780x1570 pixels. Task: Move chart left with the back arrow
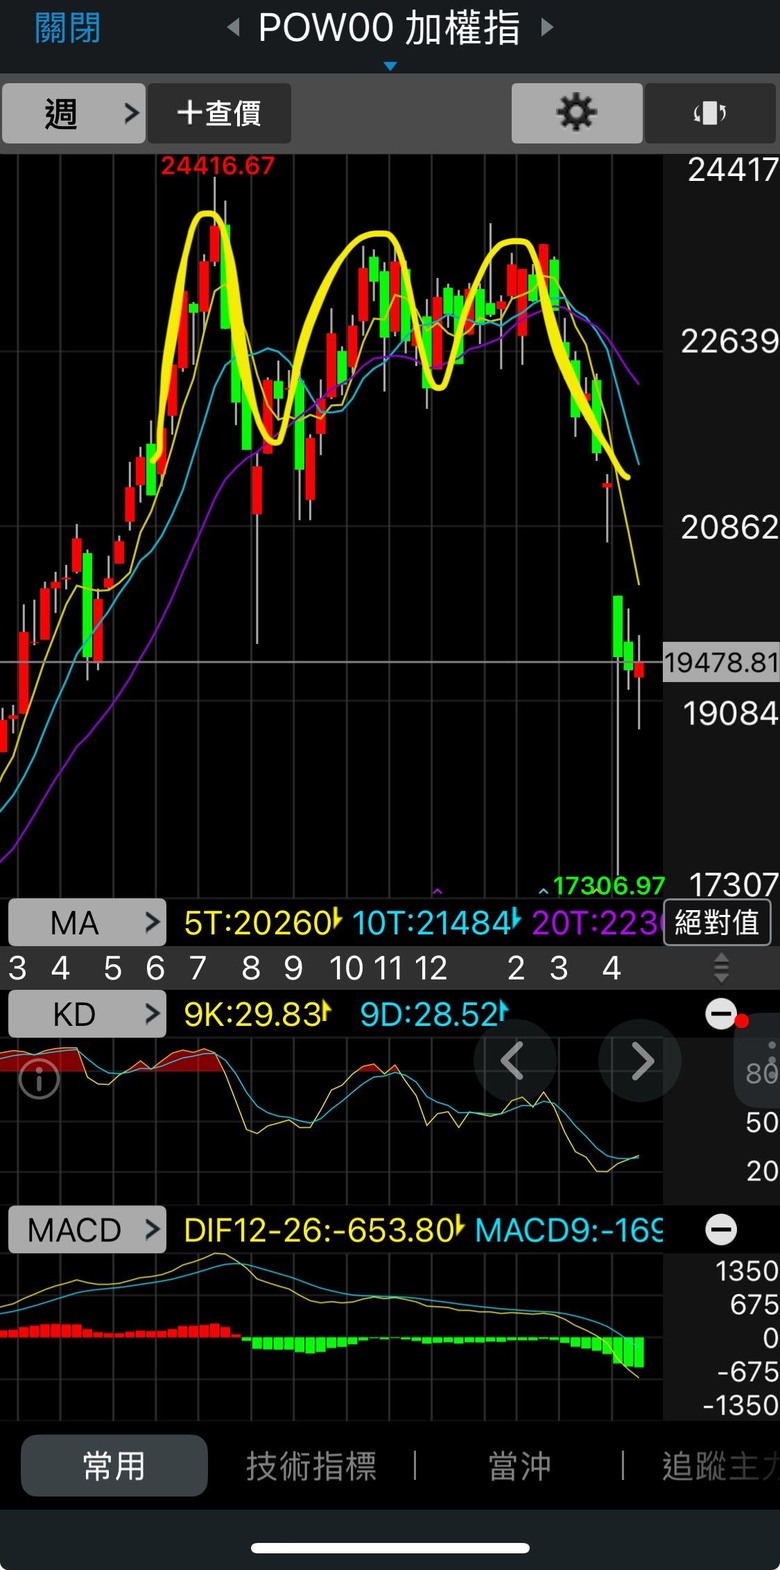click(x=513, y=1061)
